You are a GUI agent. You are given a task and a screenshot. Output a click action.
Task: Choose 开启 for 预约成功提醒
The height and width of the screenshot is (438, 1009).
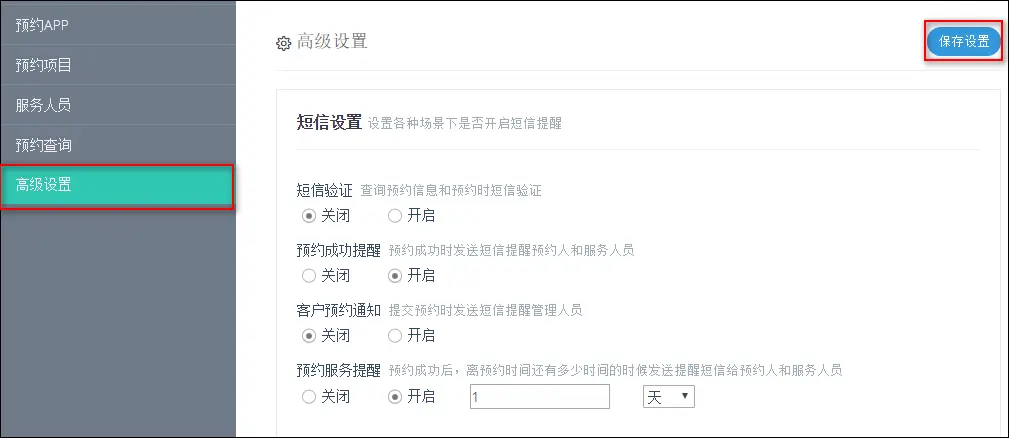(x=394, y=275)
